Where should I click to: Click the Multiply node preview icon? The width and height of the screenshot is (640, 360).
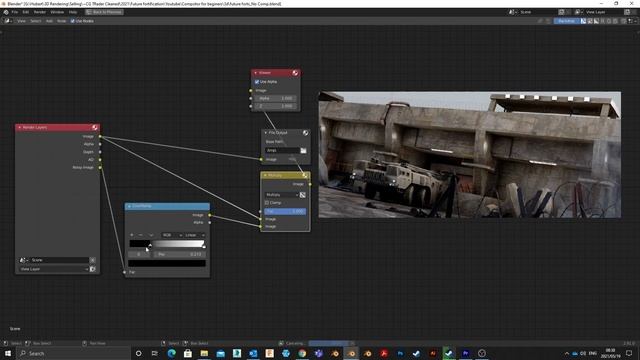305,175
